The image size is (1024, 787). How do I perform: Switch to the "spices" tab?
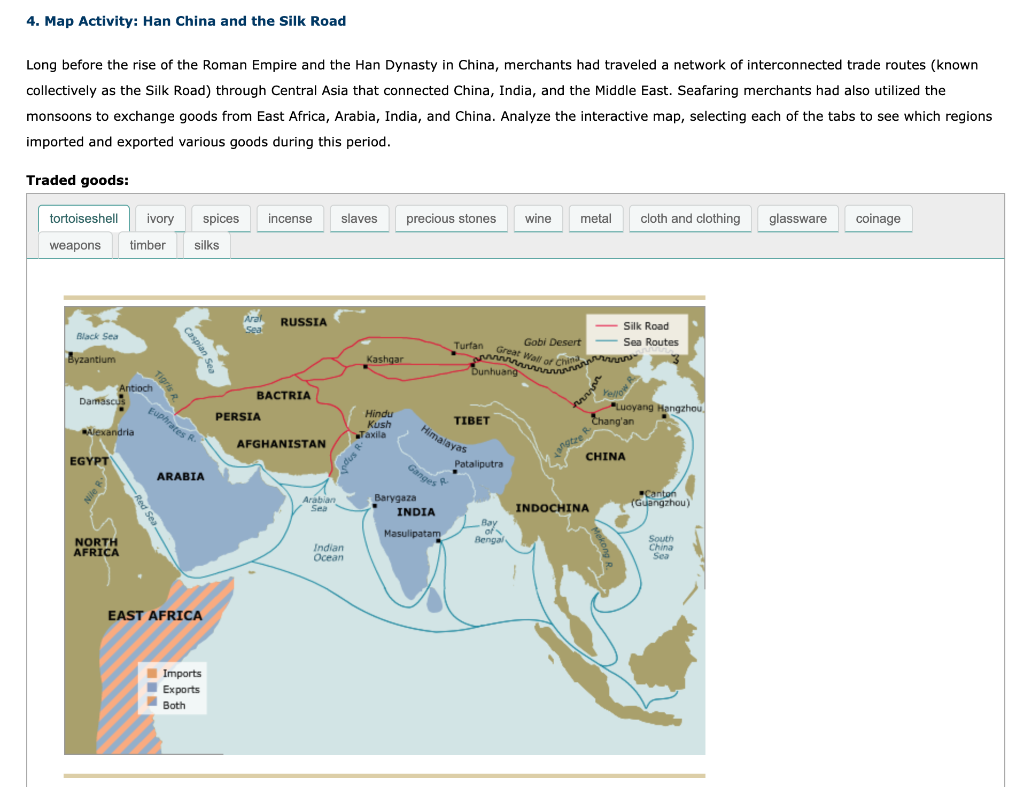[221, 218]
